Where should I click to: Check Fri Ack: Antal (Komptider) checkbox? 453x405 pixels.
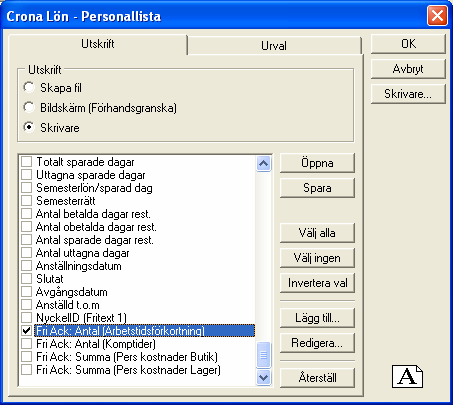coord(26,344)
